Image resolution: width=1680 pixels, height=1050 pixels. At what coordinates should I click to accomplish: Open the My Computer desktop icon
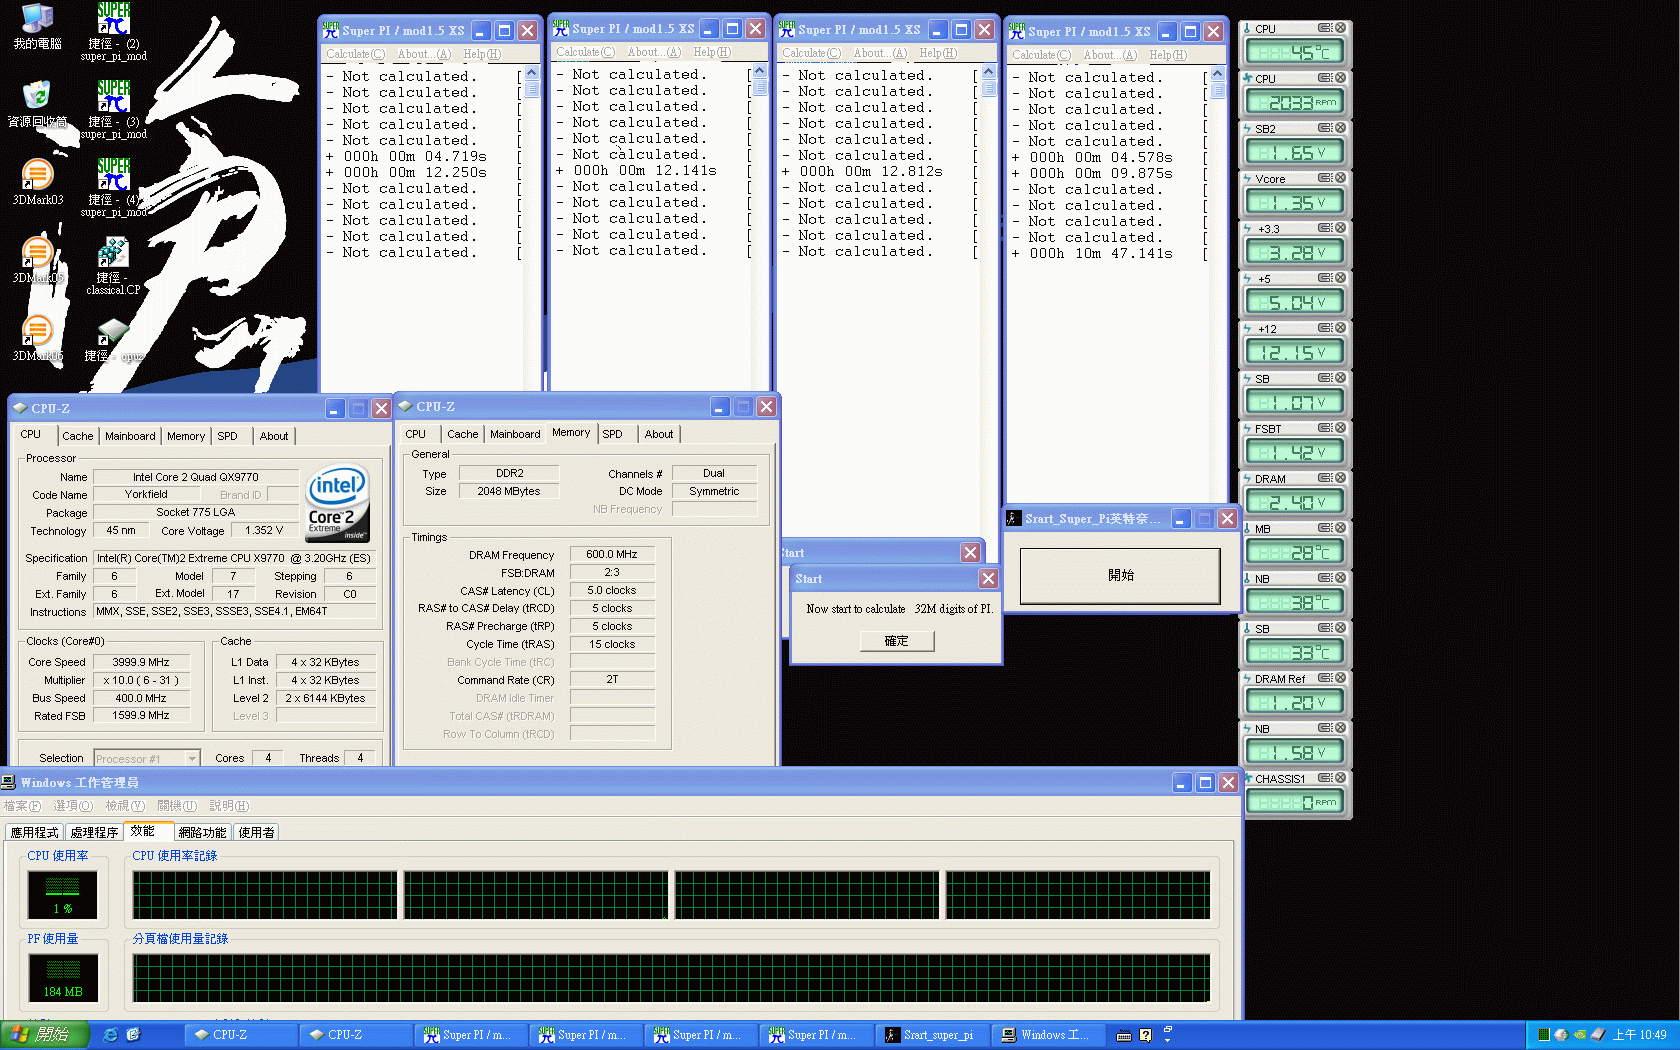(x=37, y=26)
